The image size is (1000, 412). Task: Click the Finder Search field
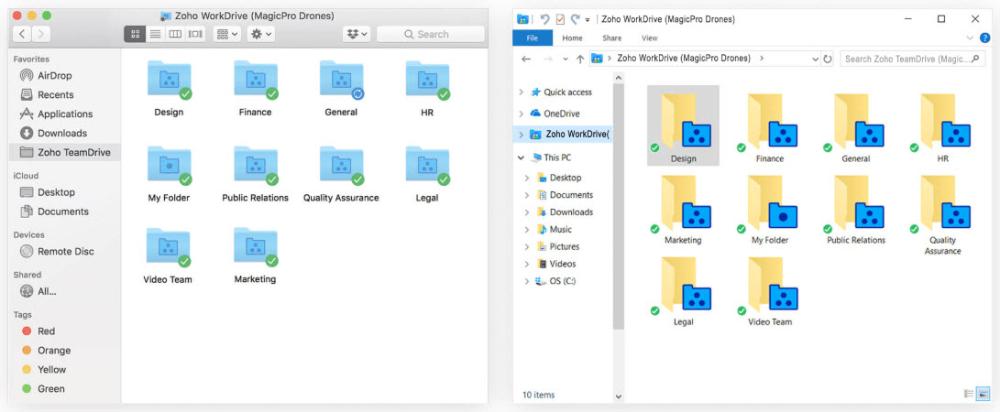(430, 34)
